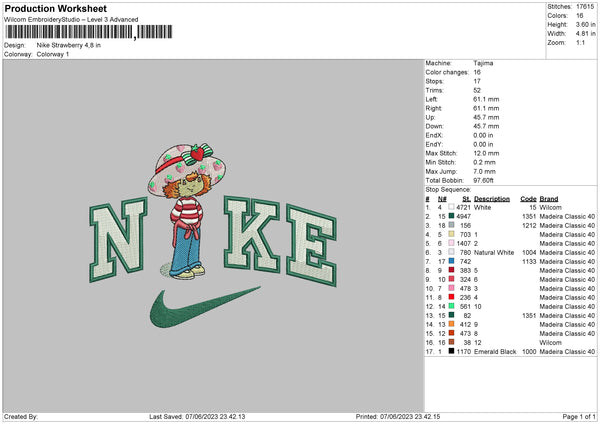Click the Stops value '17'
600x424 pixels.
coord(477,81)
